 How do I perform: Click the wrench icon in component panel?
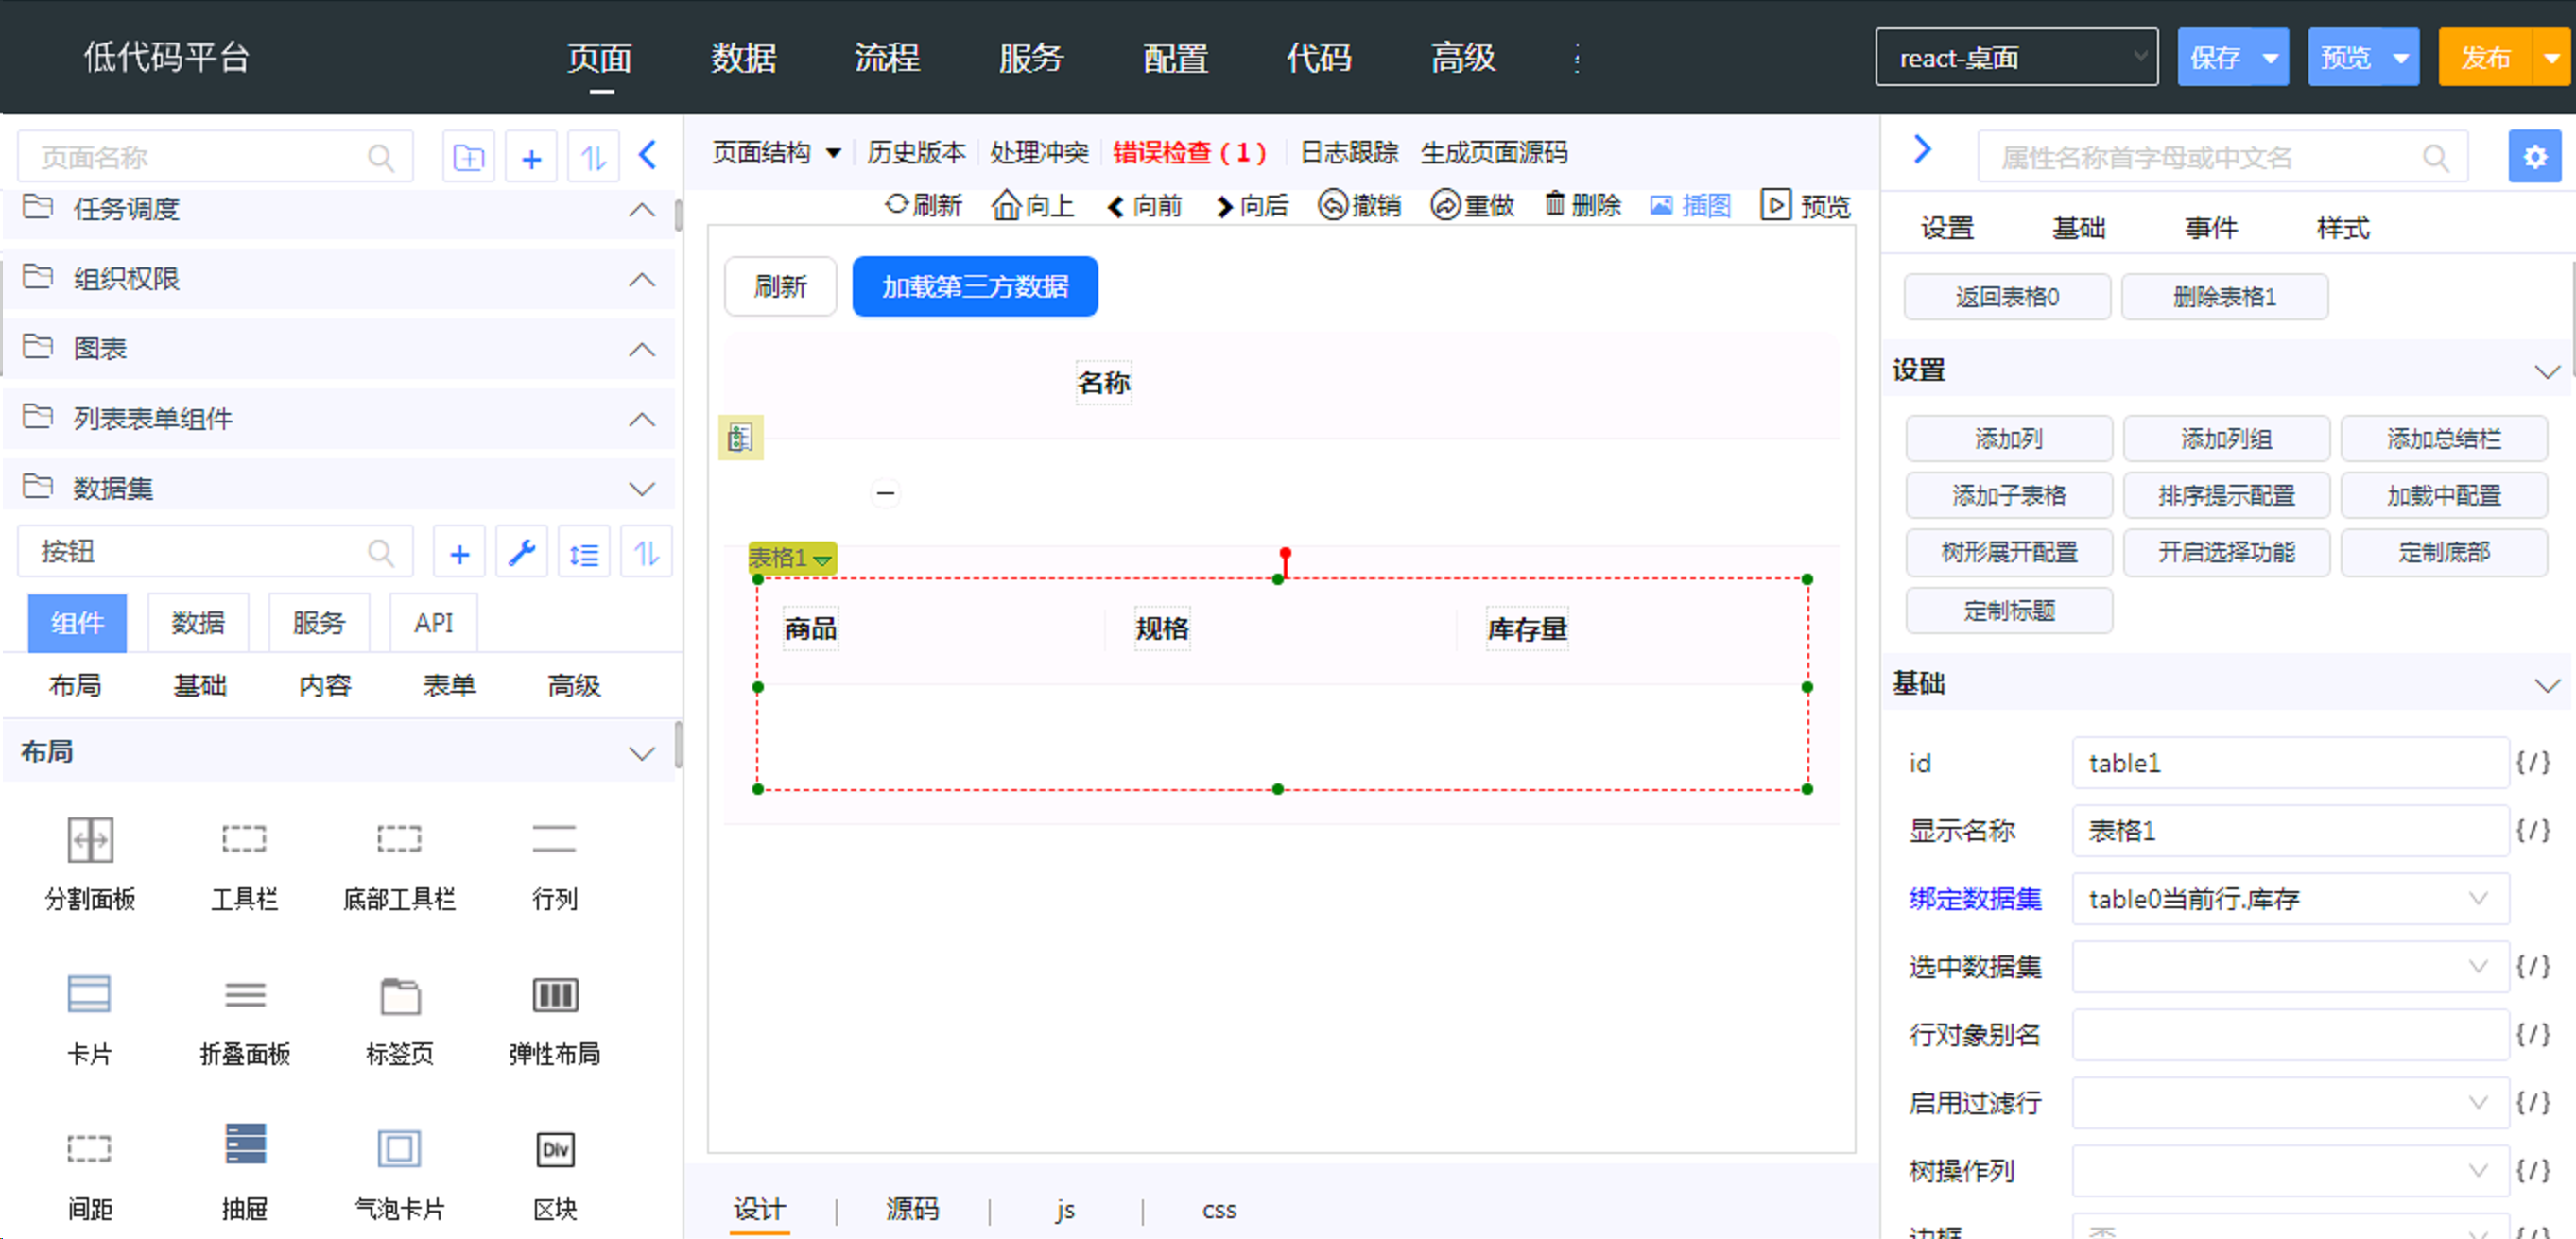pyautogui.click(x=522, y=552)
